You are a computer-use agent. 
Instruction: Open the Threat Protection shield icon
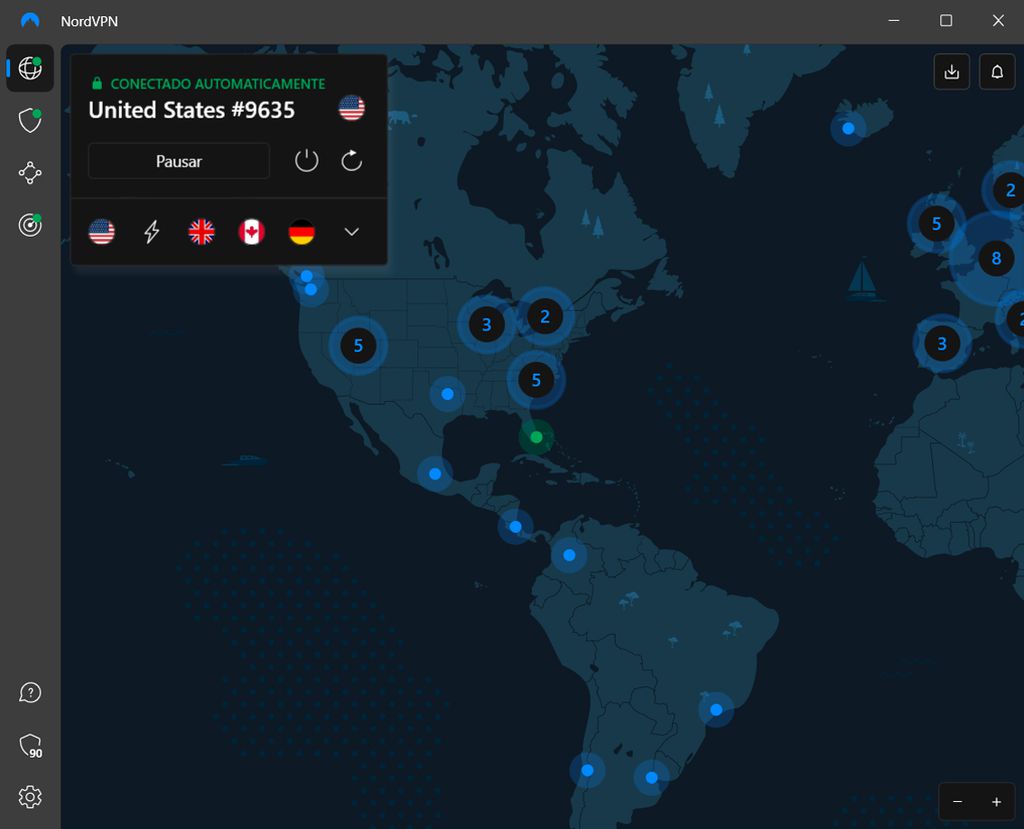pos(30,120)
